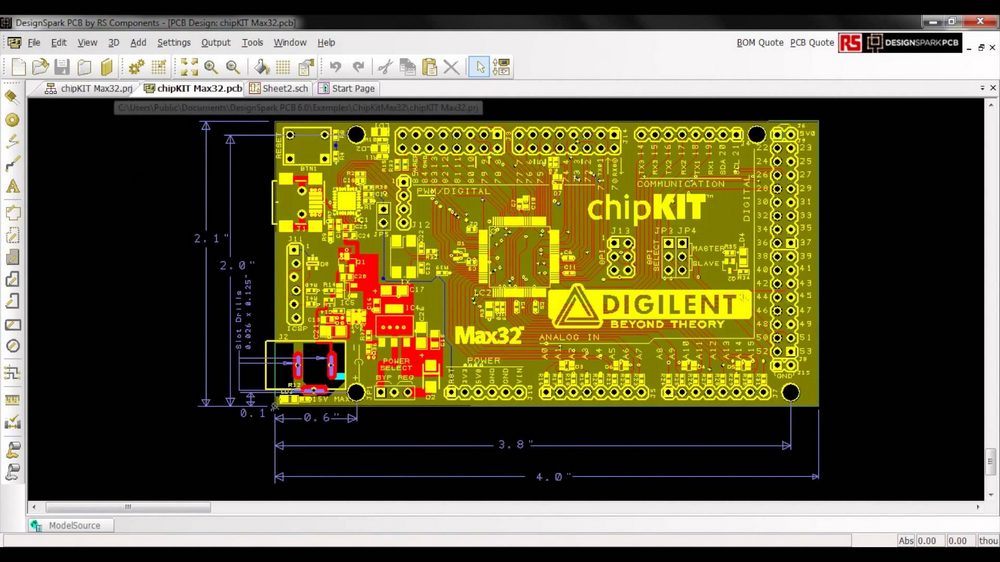Click the PCB Quote button
The image size is (1000, 562).
pyautogui.click(x=811, y=43)
